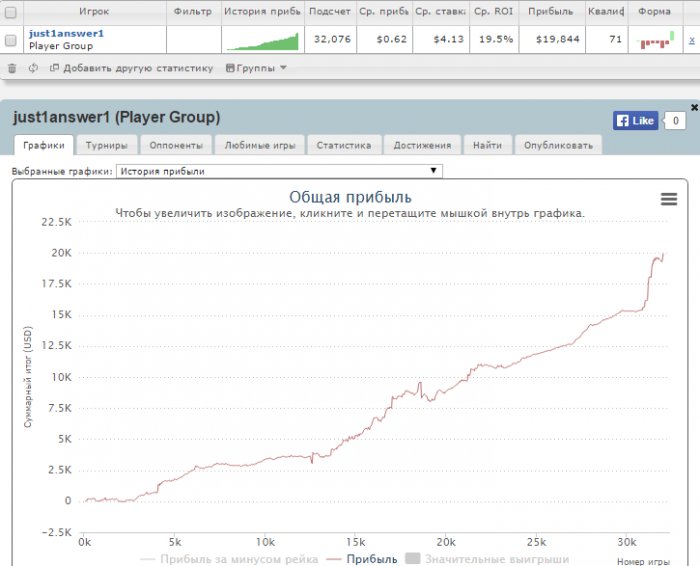This screenshot has height=566, width=700.
Task: Select the Графики tab
Action: coord(44,146)
